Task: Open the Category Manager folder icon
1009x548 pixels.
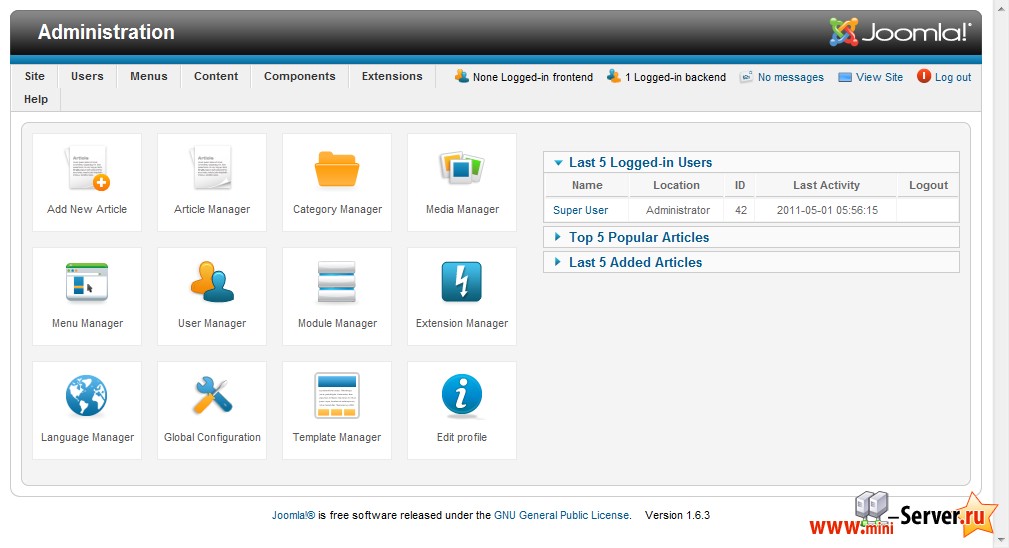Action: (337, 169)
